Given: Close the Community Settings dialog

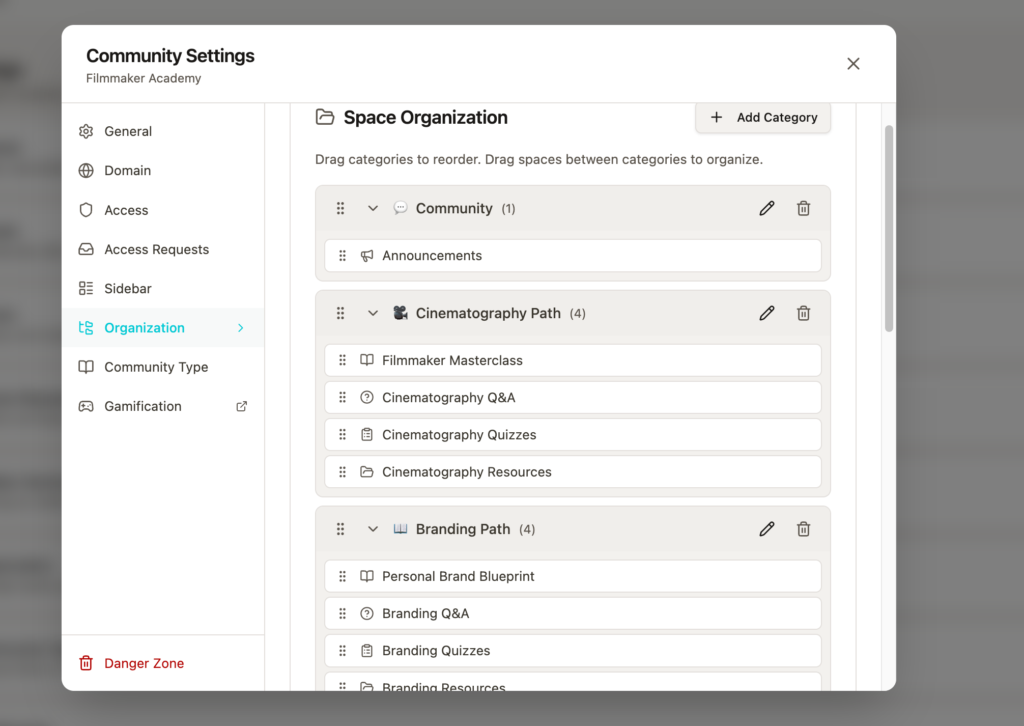Looking at the screenshot, I should pyautogui.click(x=853, y=64).
